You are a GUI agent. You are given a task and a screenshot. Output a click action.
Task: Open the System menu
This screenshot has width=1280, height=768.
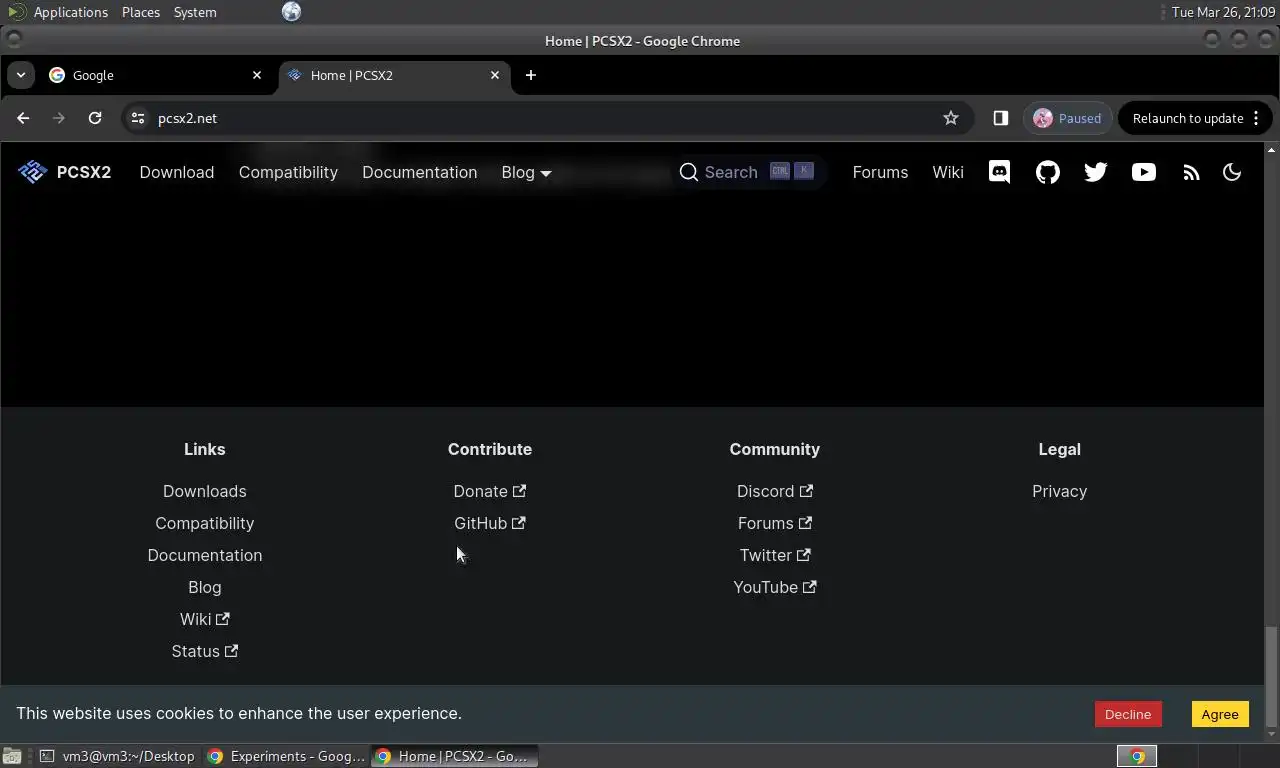click(x=195, y=12)
